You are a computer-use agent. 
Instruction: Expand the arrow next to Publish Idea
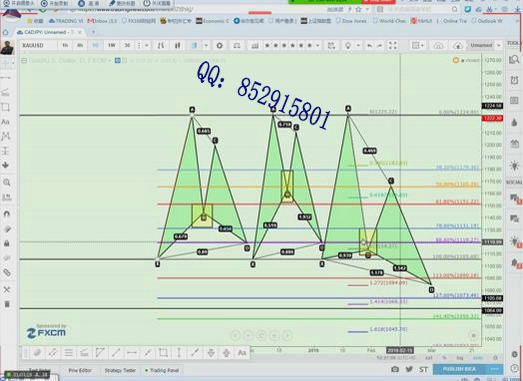[x=494, y=369]
